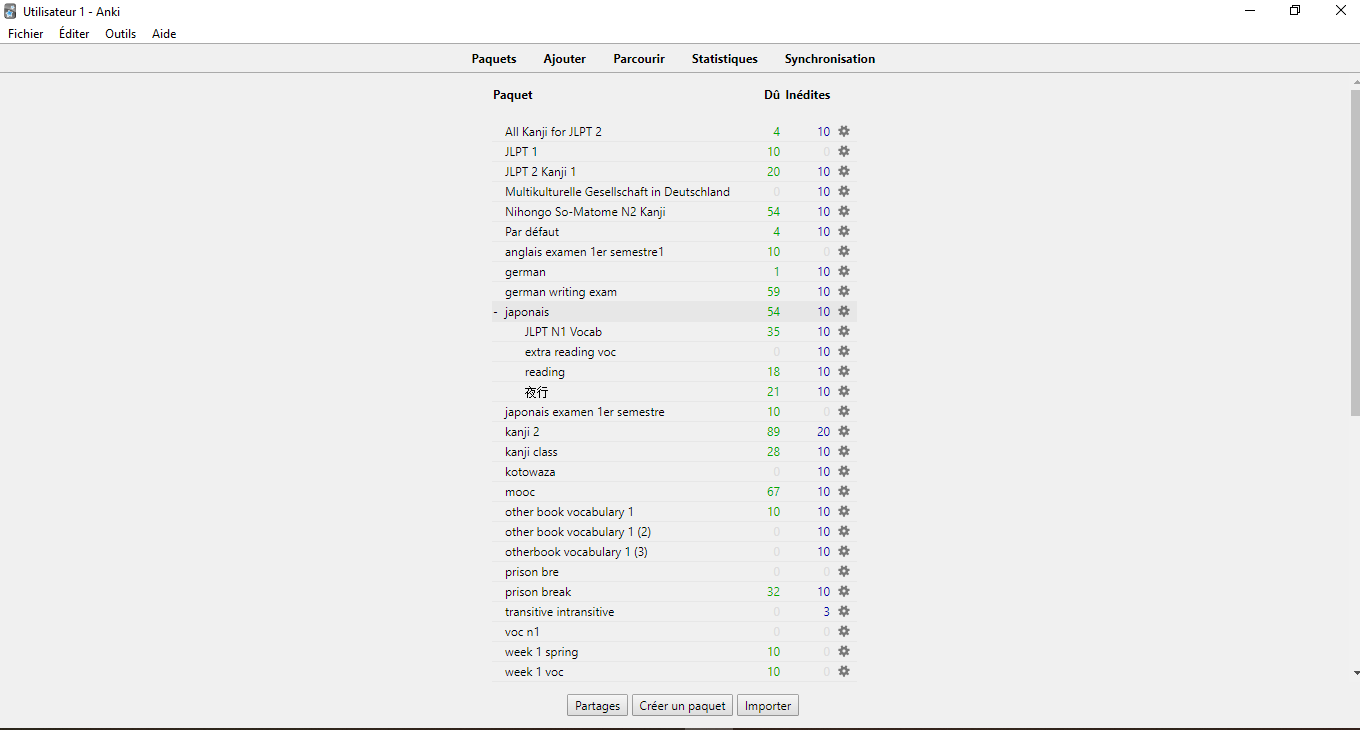Click new count 3 for transitive intransitive
This screenshot has width=1360, height=730.
click(827, 612)
